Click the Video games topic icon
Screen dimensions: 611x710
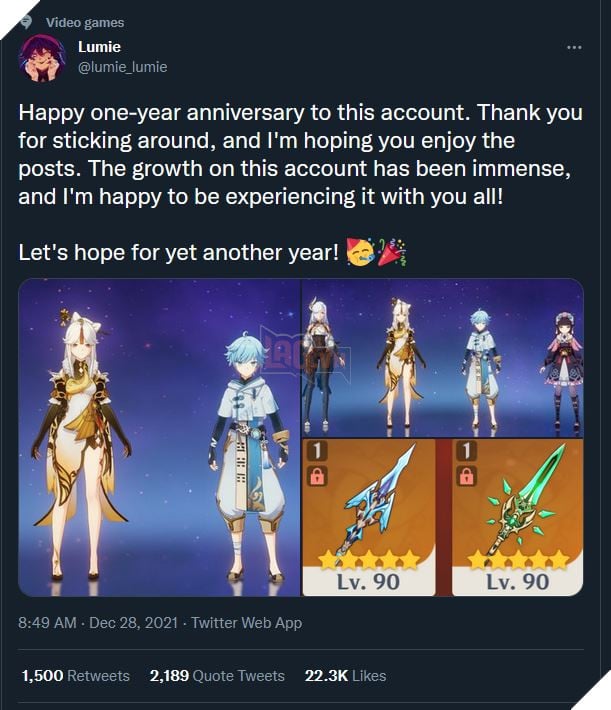[26, 22]
